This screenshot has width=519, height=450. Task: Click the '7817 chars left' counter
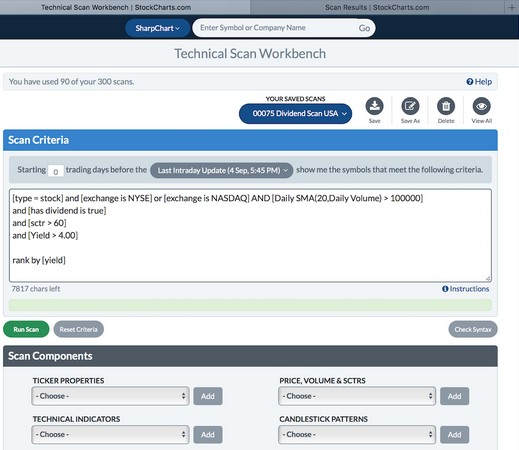click(x=36, y=289)
